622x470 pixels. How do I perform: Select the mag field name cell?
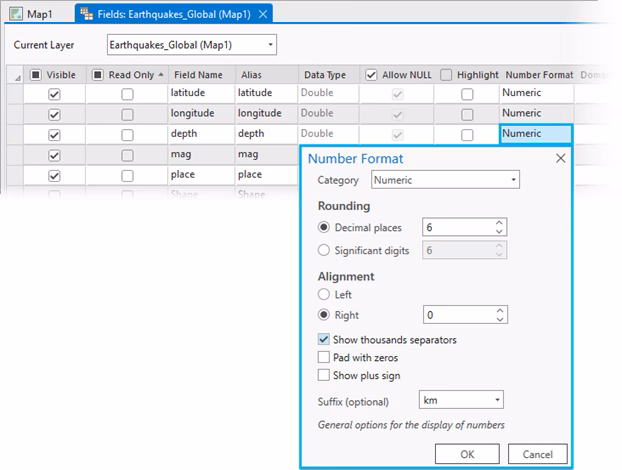click(x=201, y=155)
